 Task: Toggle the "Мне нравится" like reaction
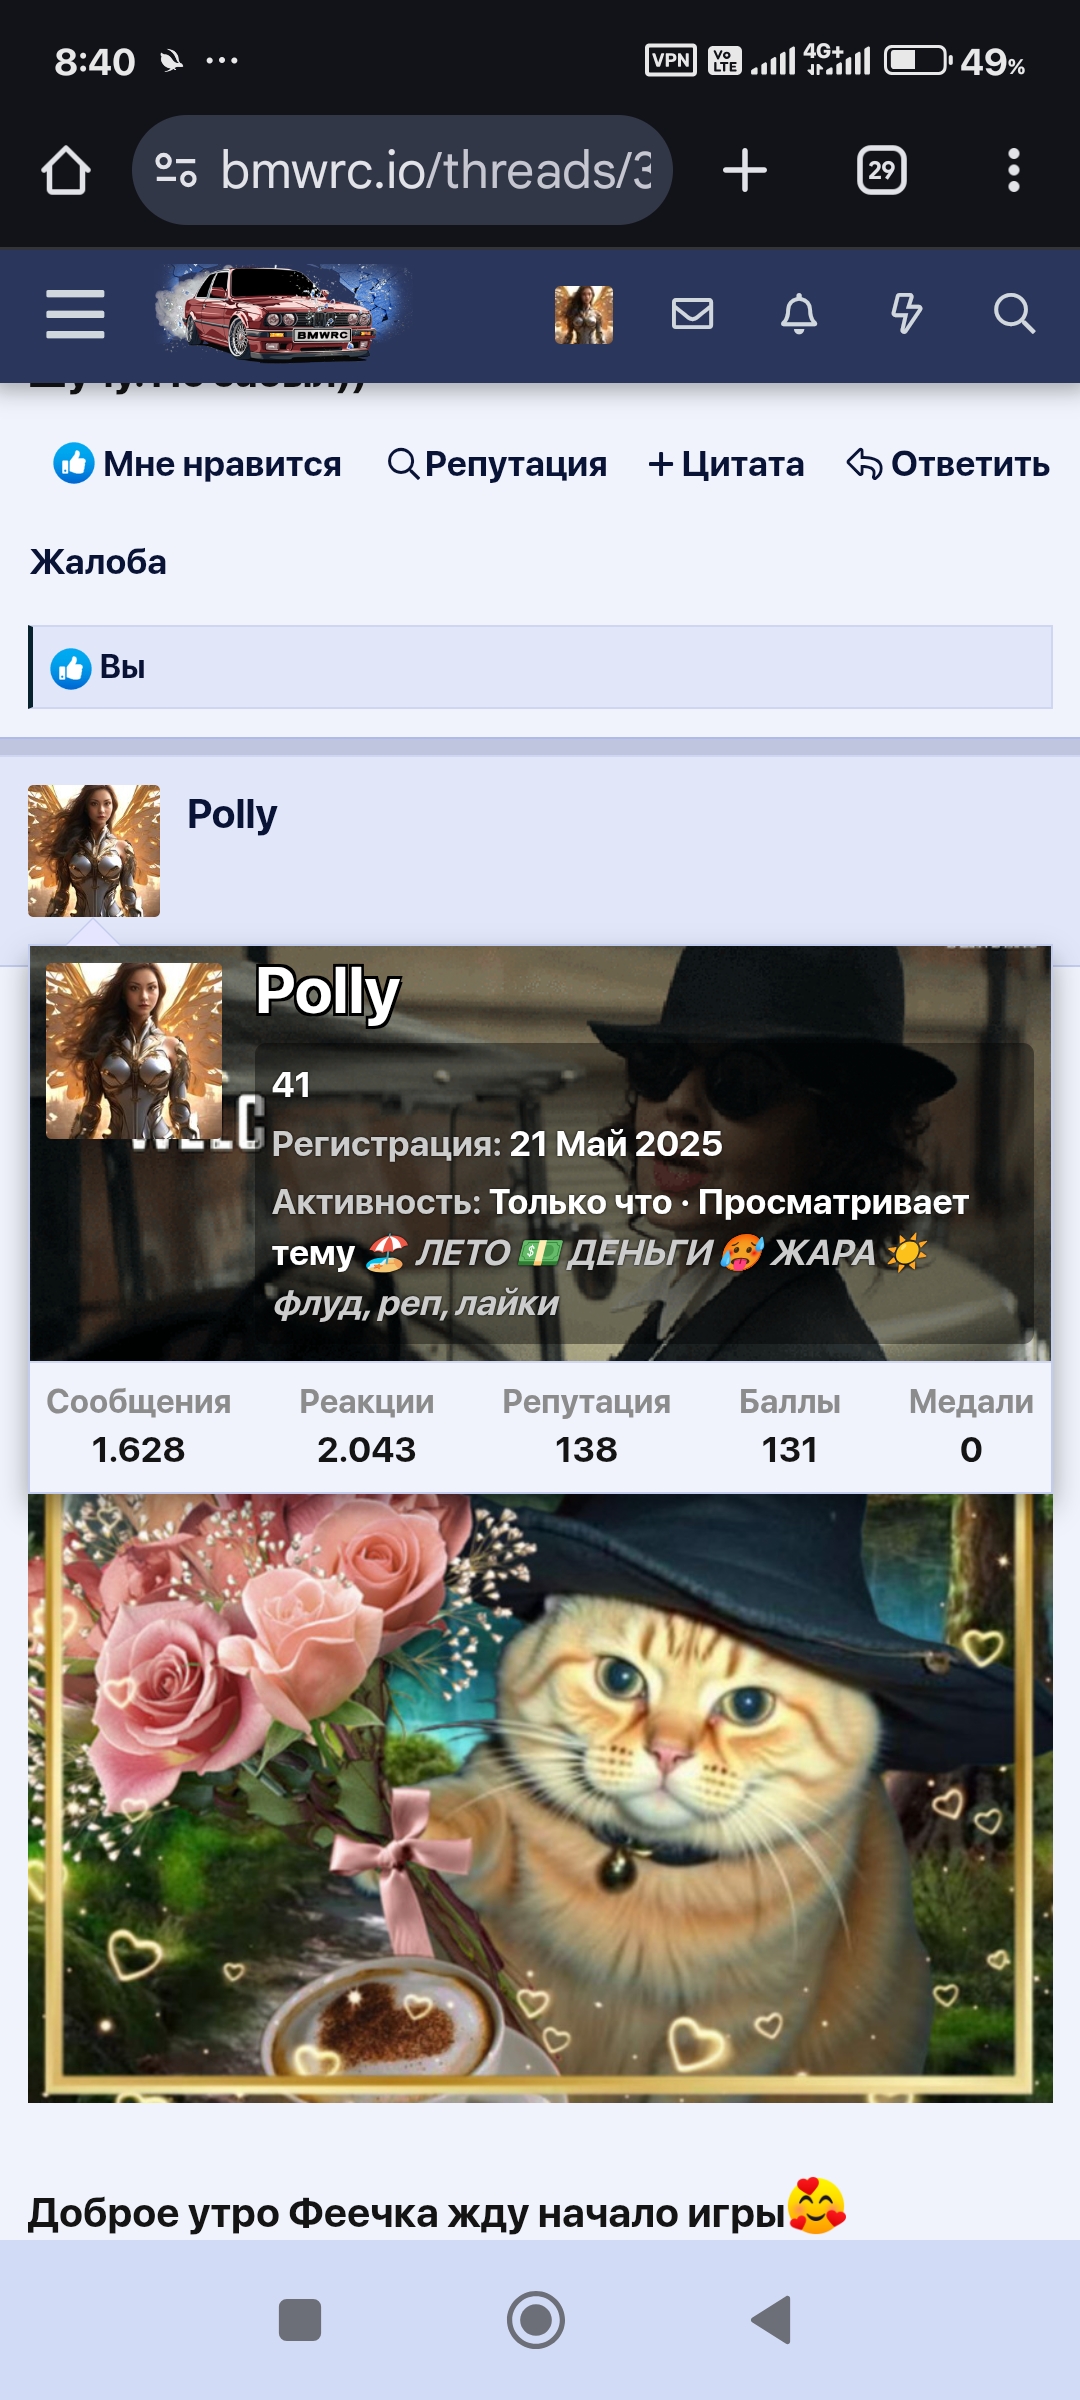pos(197,464)
